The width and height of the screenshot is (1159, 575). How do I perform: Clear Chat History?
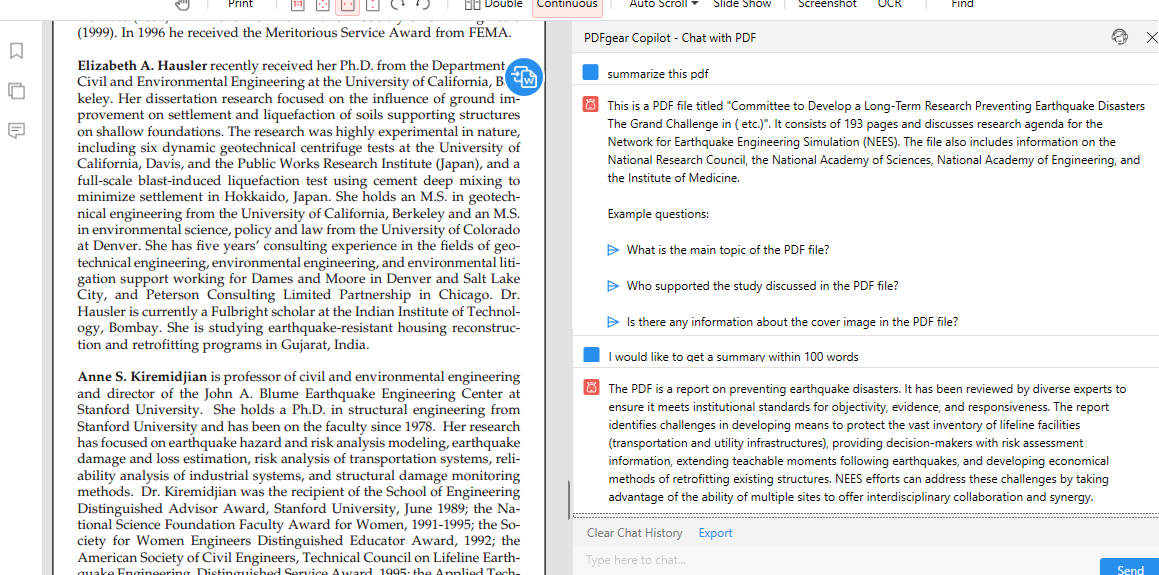[x=634, y=533]
